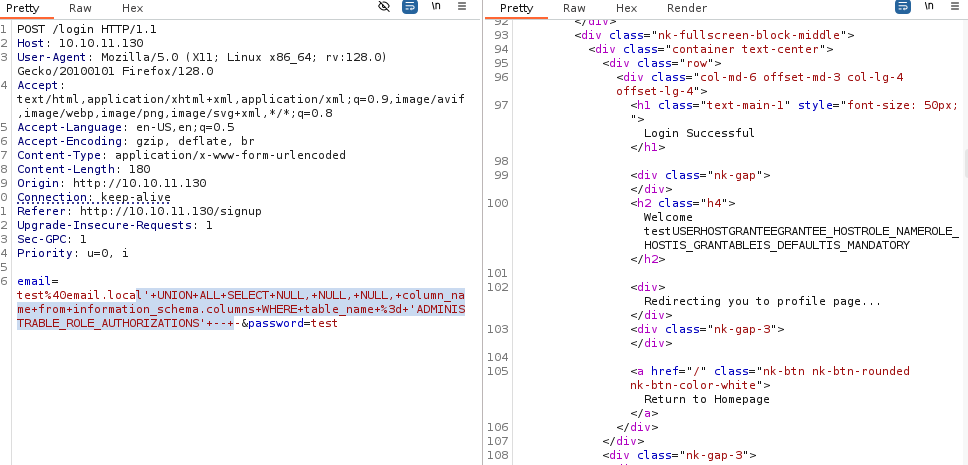Viewport: 968px width, 465px height.
Task: Click the 'email=' parameter name
Action: pos(38,281)
